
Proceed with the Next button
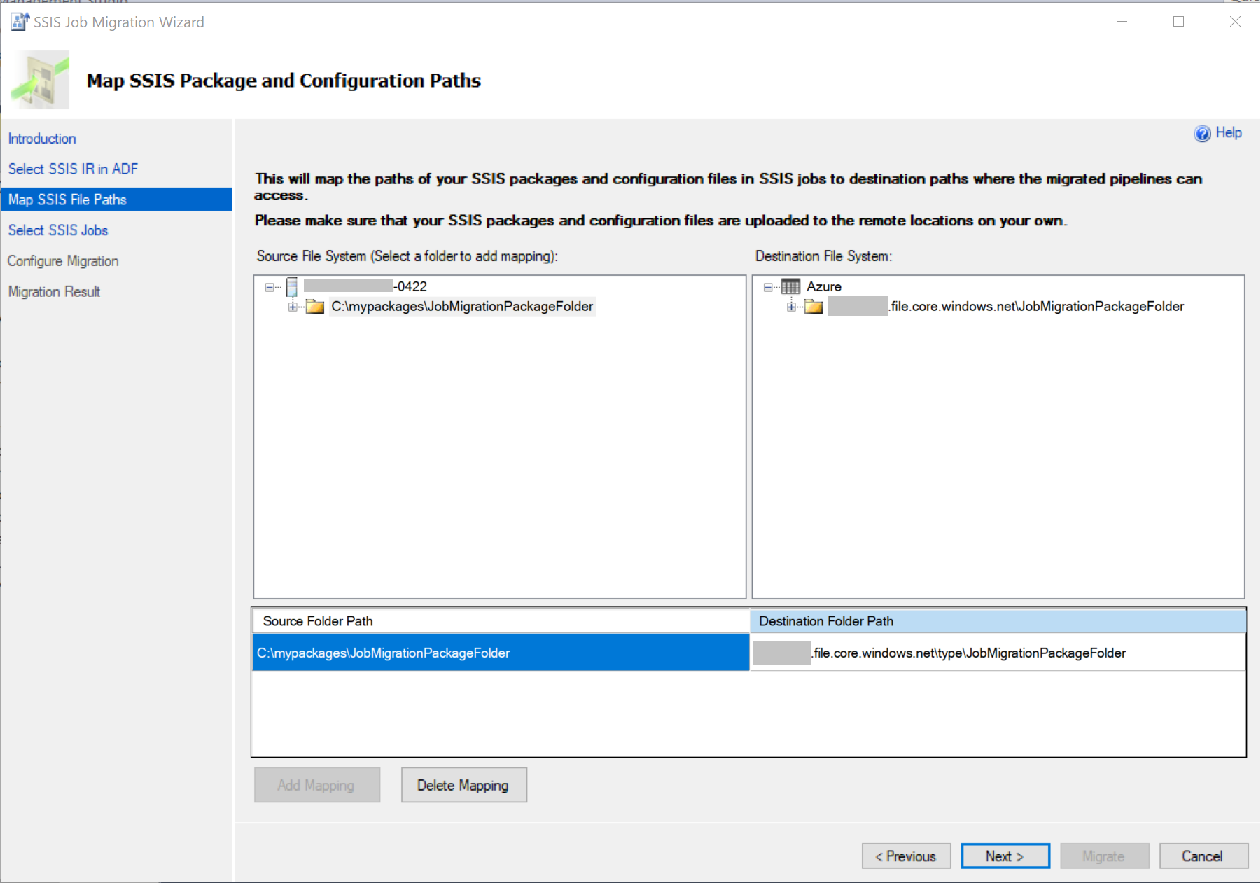[x=1005, y=856]
